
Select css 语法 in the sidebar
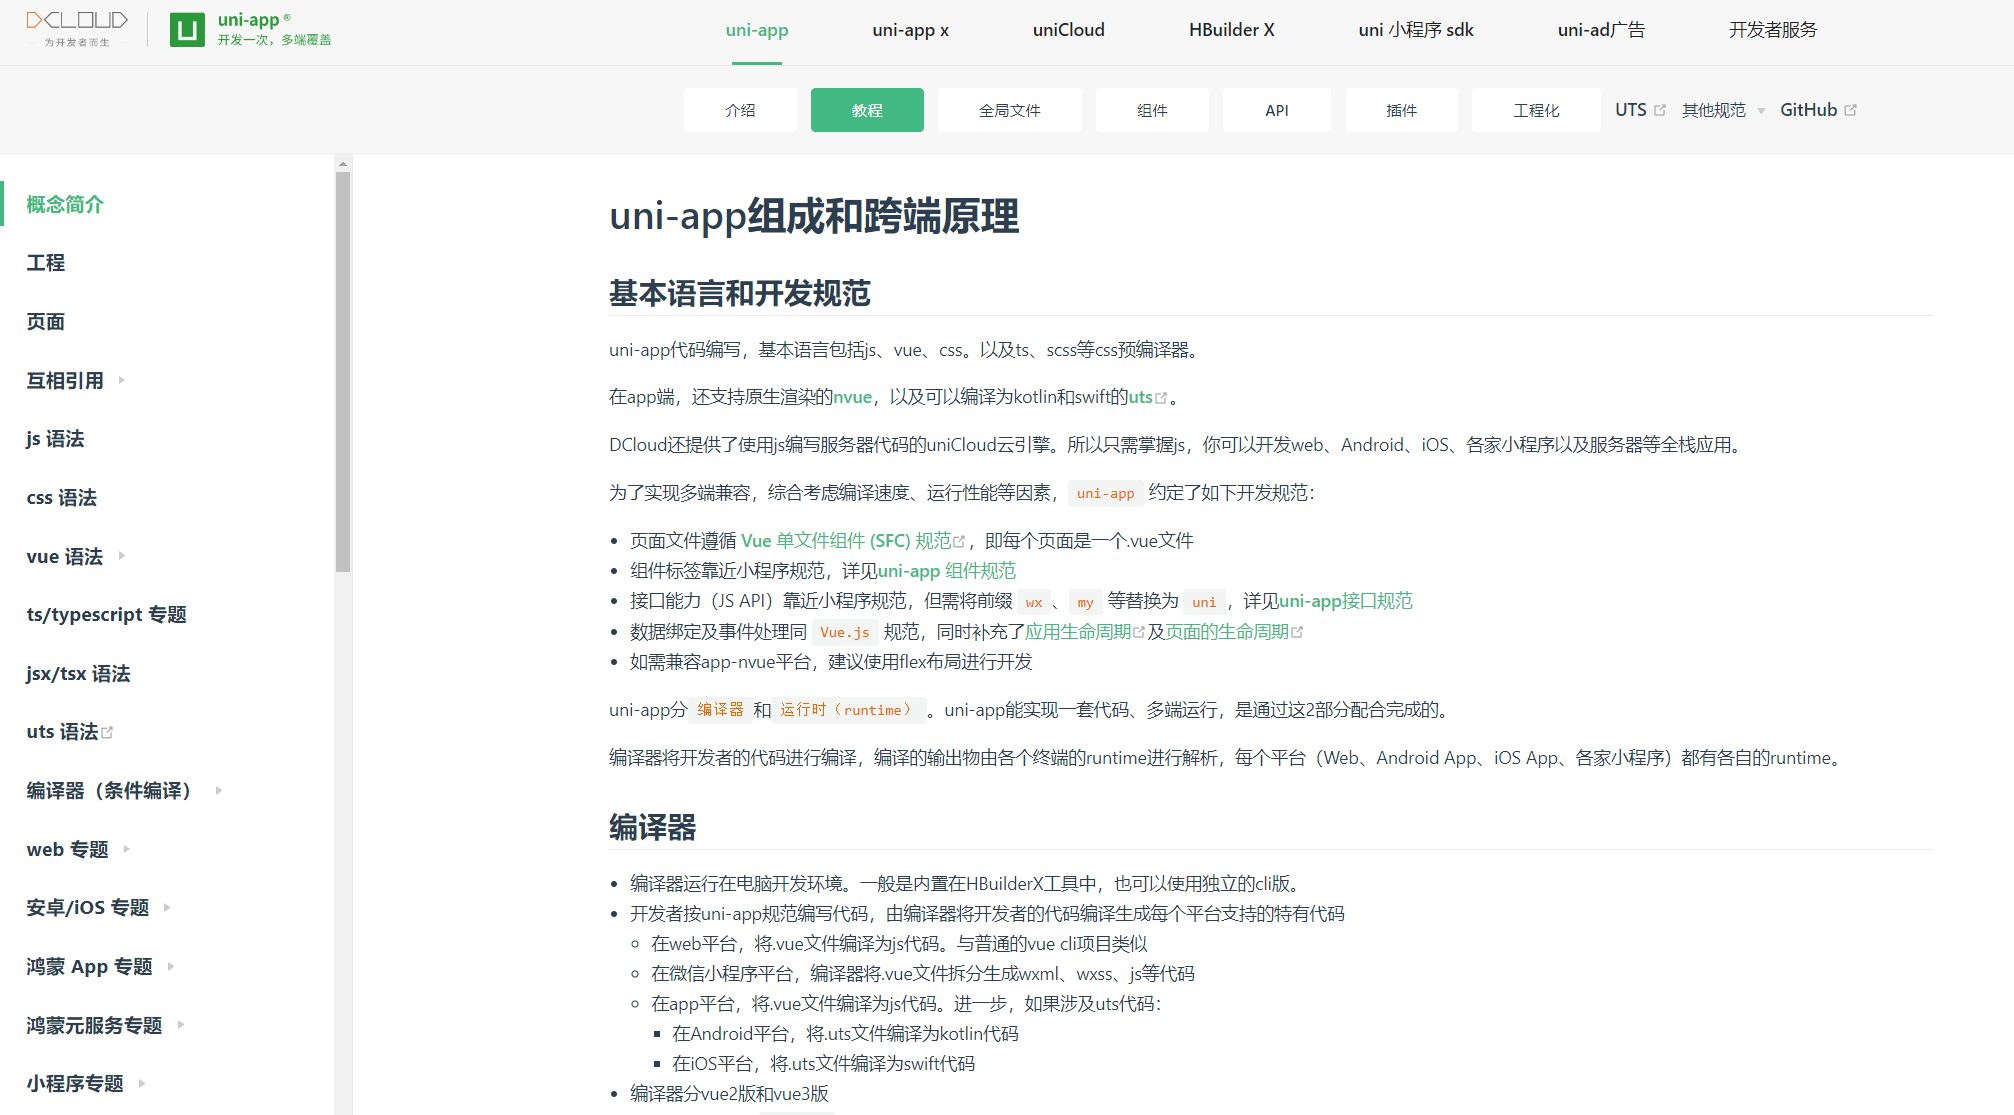61,498
